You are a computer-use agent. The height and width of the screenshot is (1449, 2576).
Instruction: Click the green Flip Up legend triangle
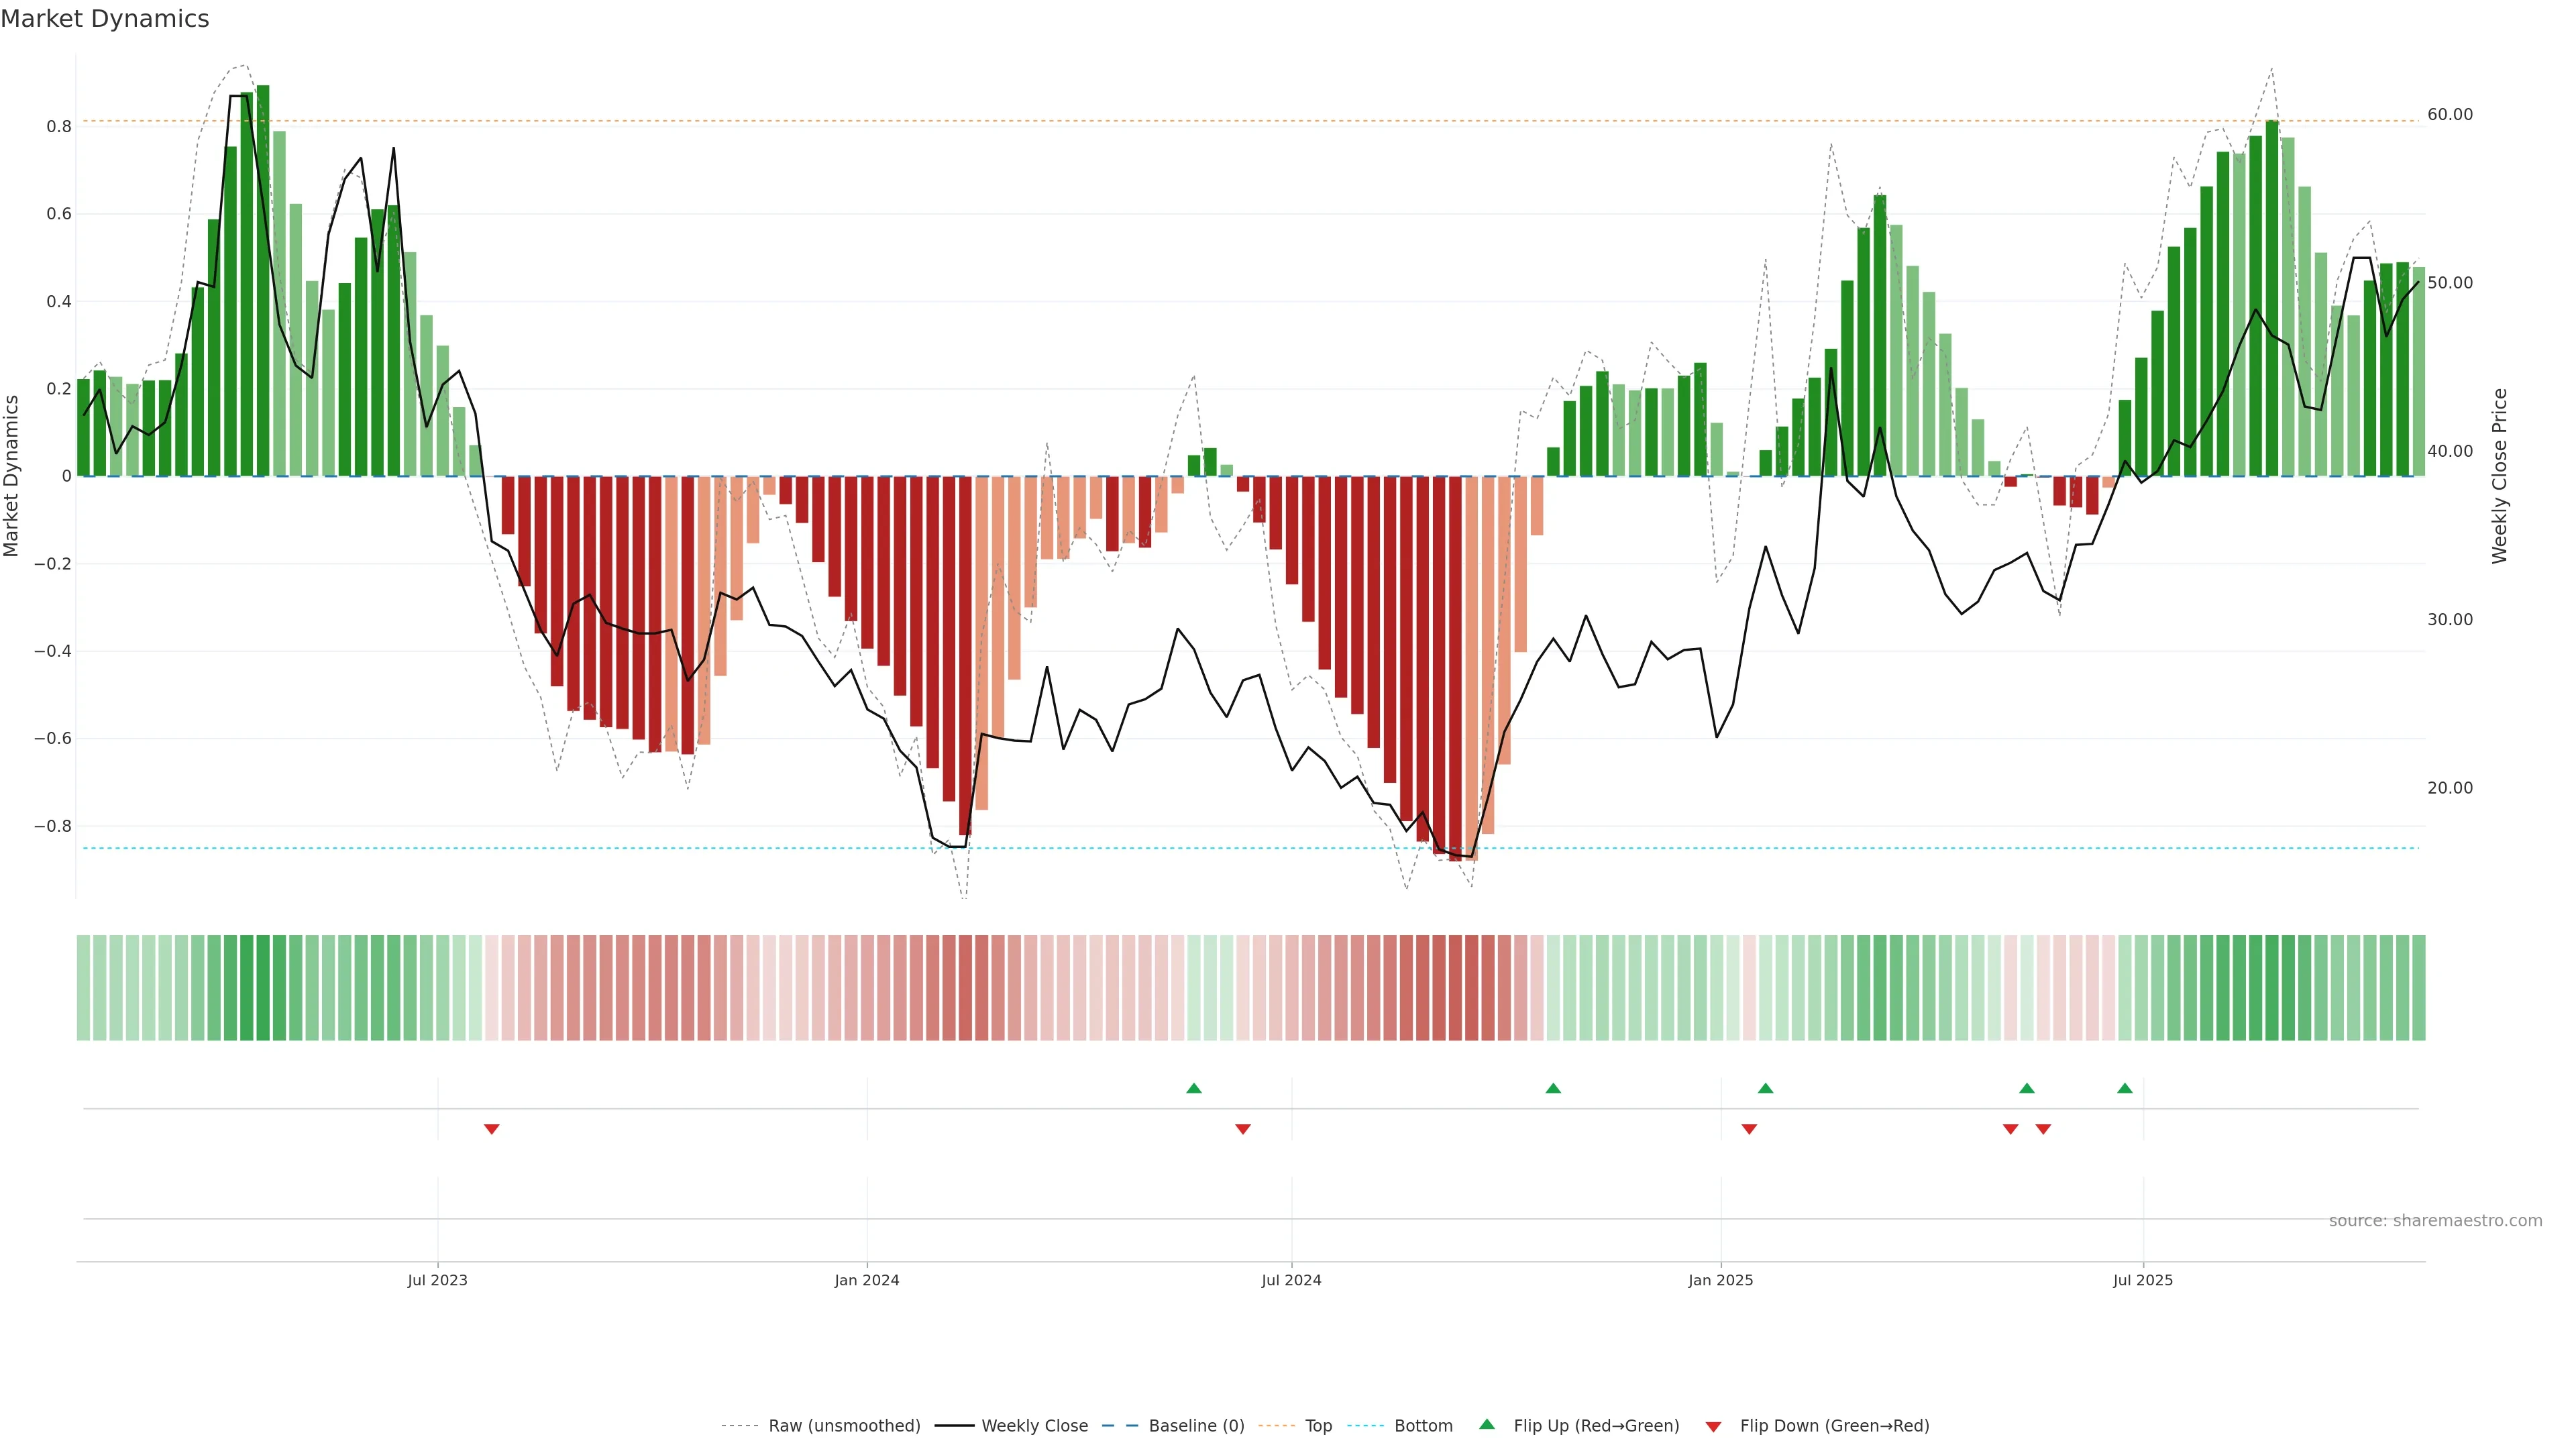pyautogui.click(x=1487, y=1424)
